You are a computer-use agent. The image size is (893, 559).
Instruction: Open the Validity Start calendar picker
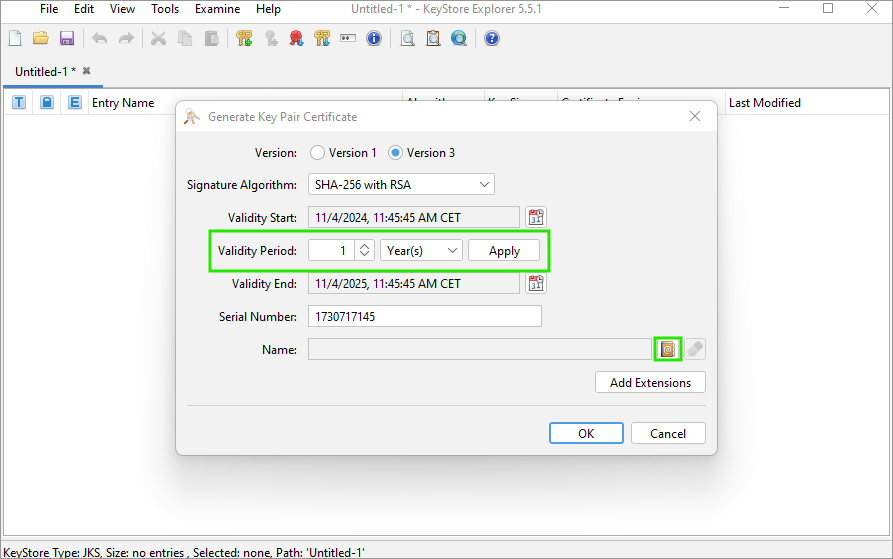coord(536,217)
